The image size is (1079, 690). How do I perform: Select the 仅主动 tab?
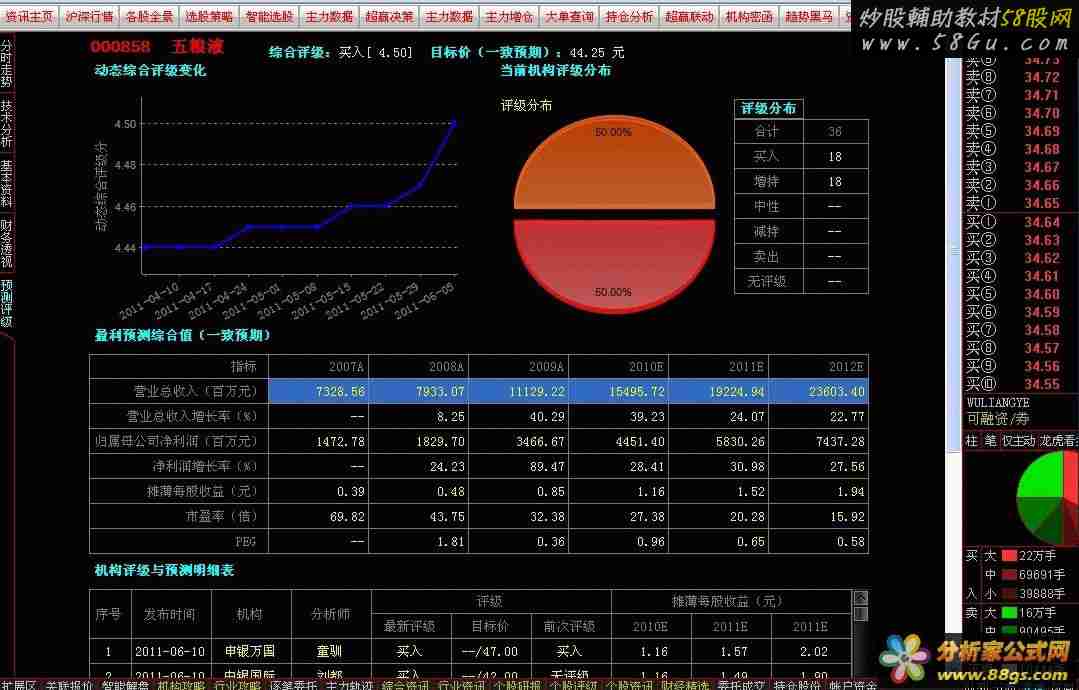pos(1018,440)
